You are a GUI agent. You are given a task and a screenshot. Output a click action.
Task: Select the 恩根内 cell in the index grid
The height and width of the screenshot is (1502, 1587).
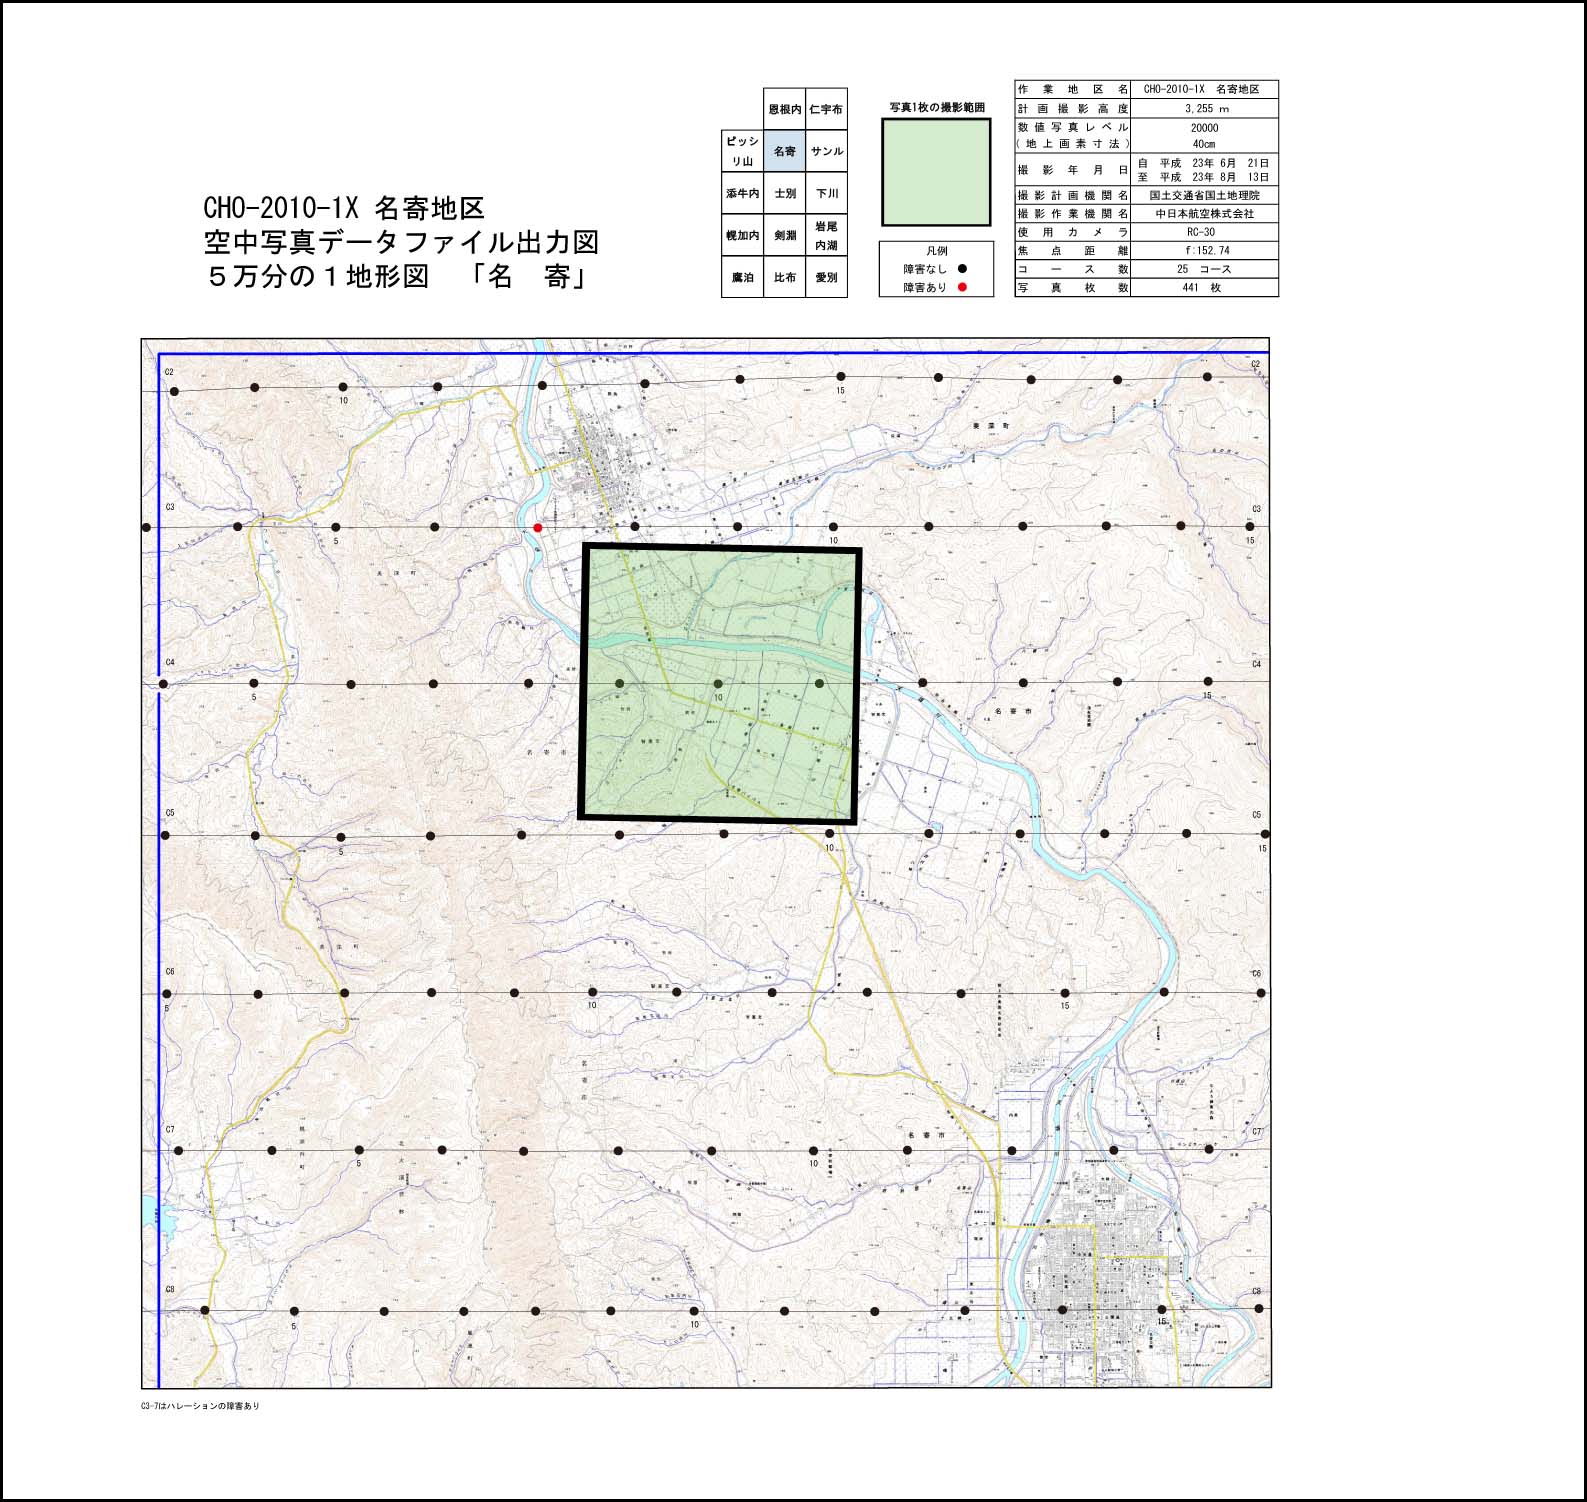(x=784, y=109)
